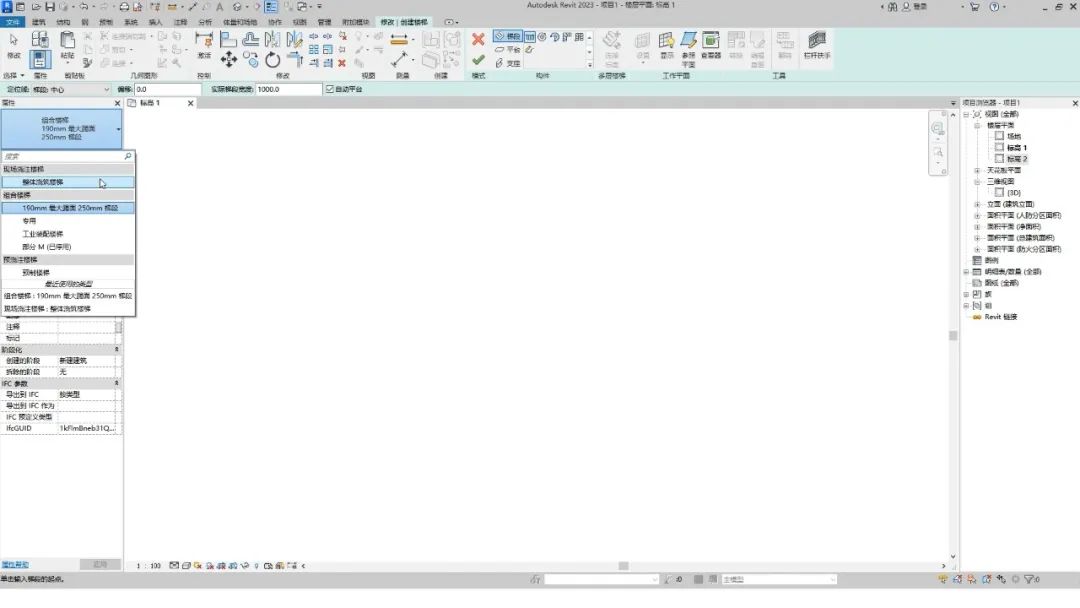This screenshot has height=608, width=1080.
Task: Expand the 立面 (建筑立面) tree node
Action: click(x=977, y=205)
